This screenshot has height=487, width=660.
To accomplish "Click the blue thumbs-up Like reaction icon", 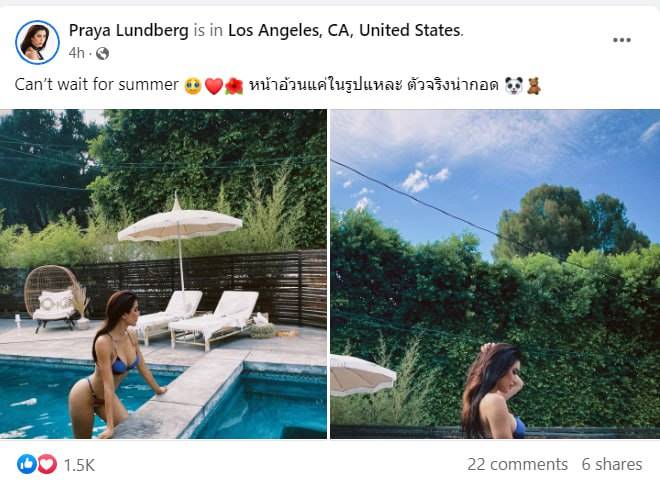I will click(x=27, y=464).
